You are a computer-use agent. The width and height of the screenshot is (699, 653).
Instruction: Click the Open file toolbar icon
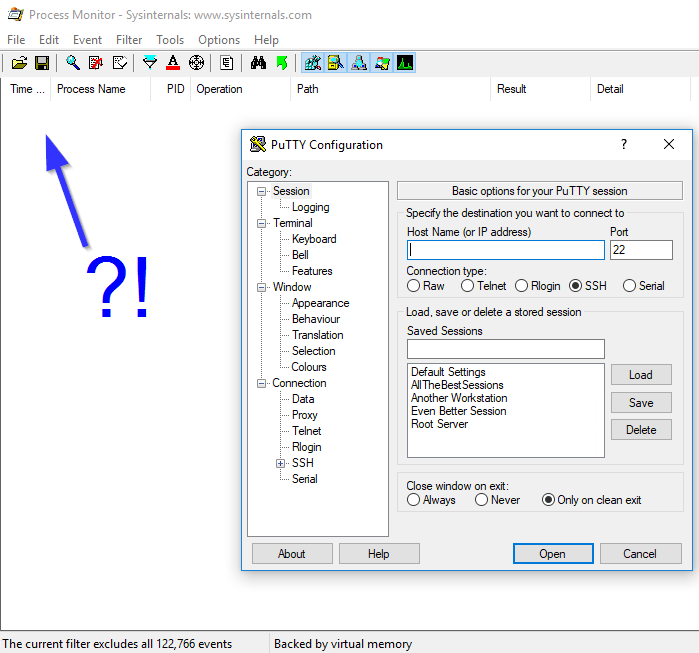pos(19,63)
